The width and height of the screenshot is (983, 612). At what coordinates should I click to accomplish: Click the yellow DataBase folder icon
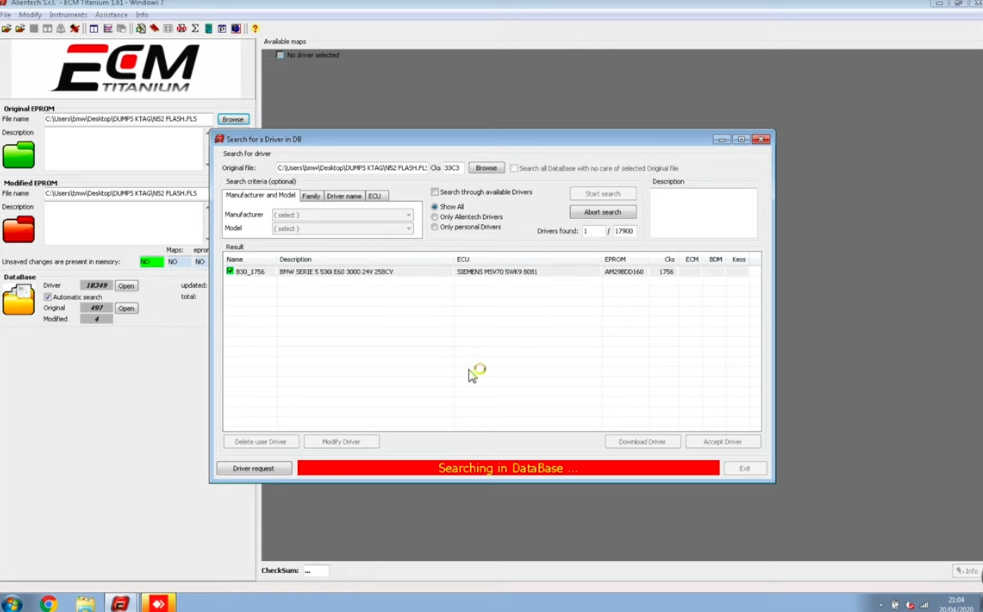click(18, 299)
